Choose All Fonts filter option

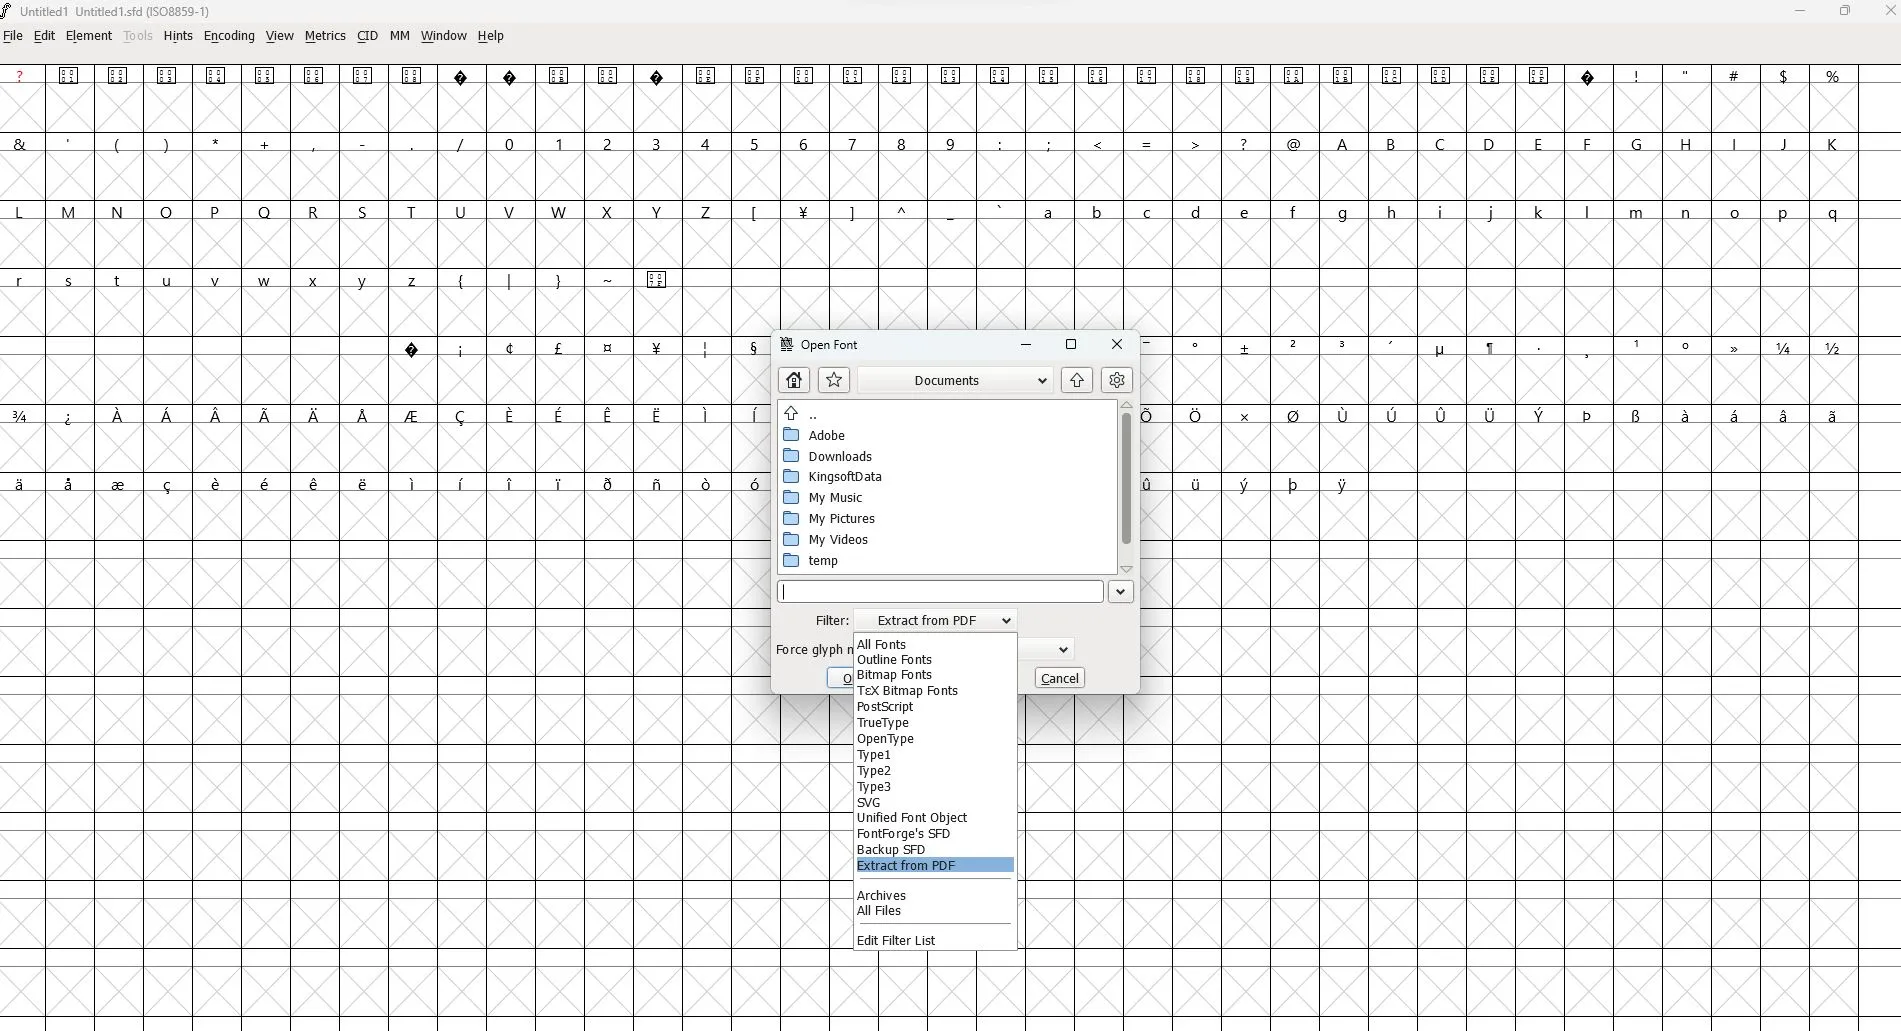tap(881, 644)
